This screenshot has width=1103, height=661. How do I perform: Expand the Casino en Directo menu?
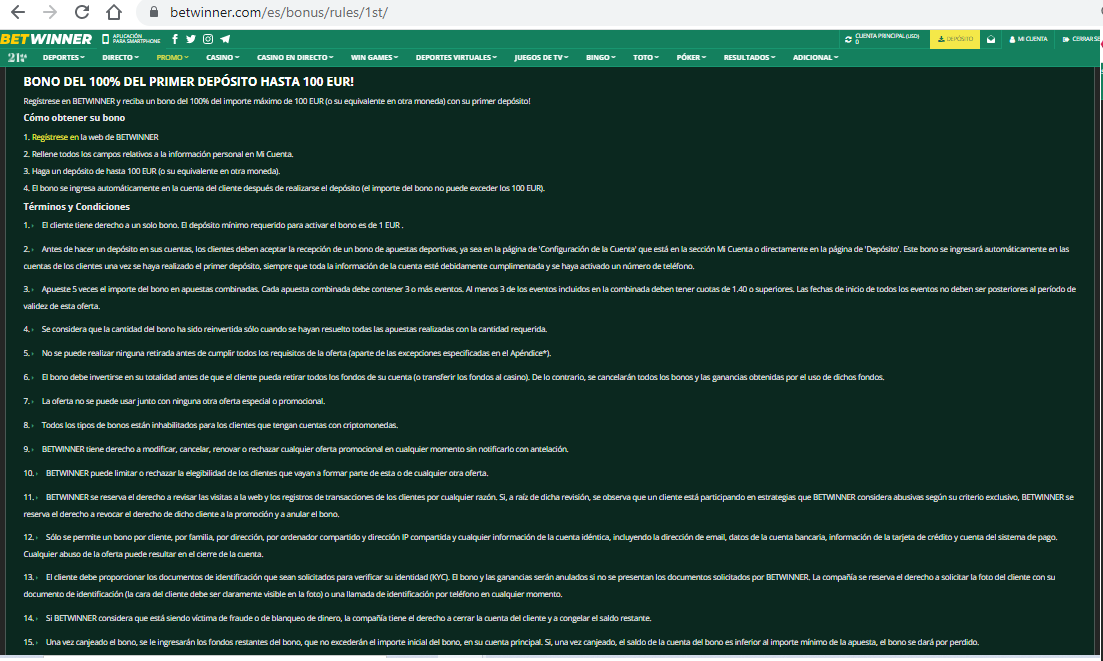point(295,57)
